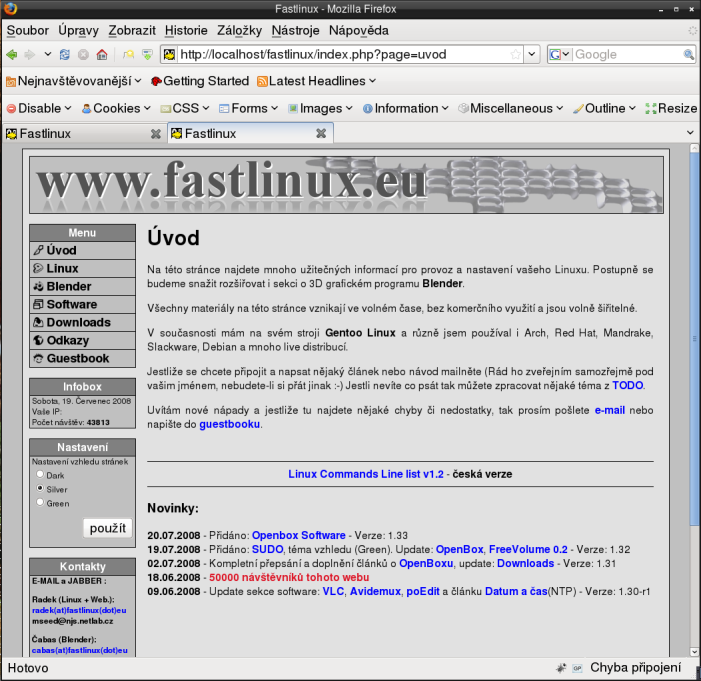The image size is (701, 681).
Task: Click the status bar star burst icon
Action: point(561,668)
